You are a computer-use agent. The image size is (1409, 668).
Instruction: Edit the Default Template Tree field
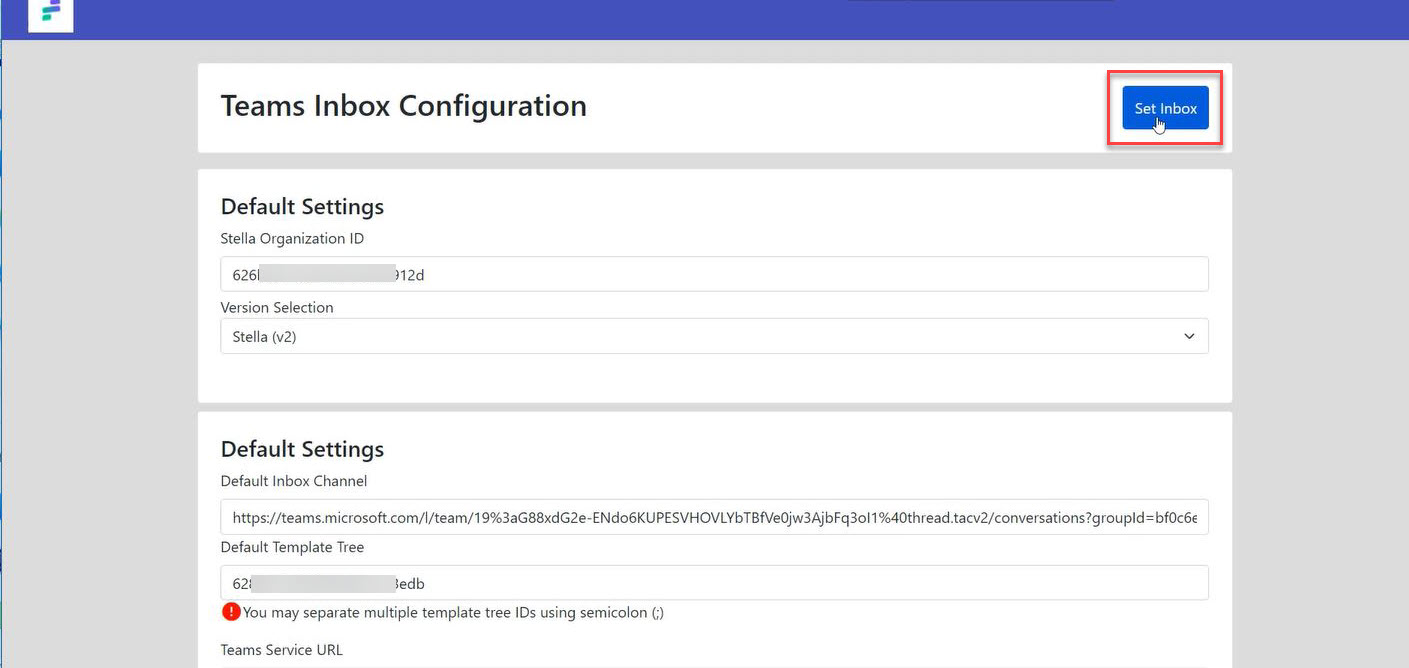point(714,583)
